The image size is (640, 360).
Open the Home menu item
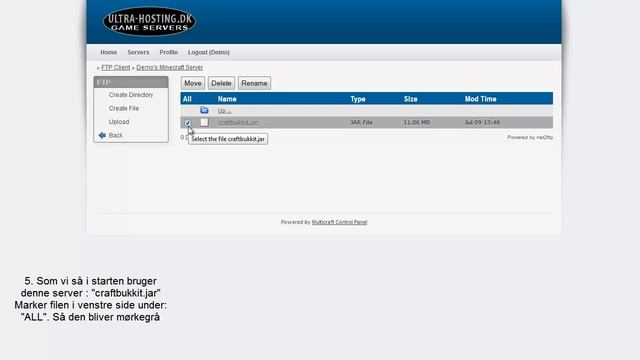[x=109, y=52]
